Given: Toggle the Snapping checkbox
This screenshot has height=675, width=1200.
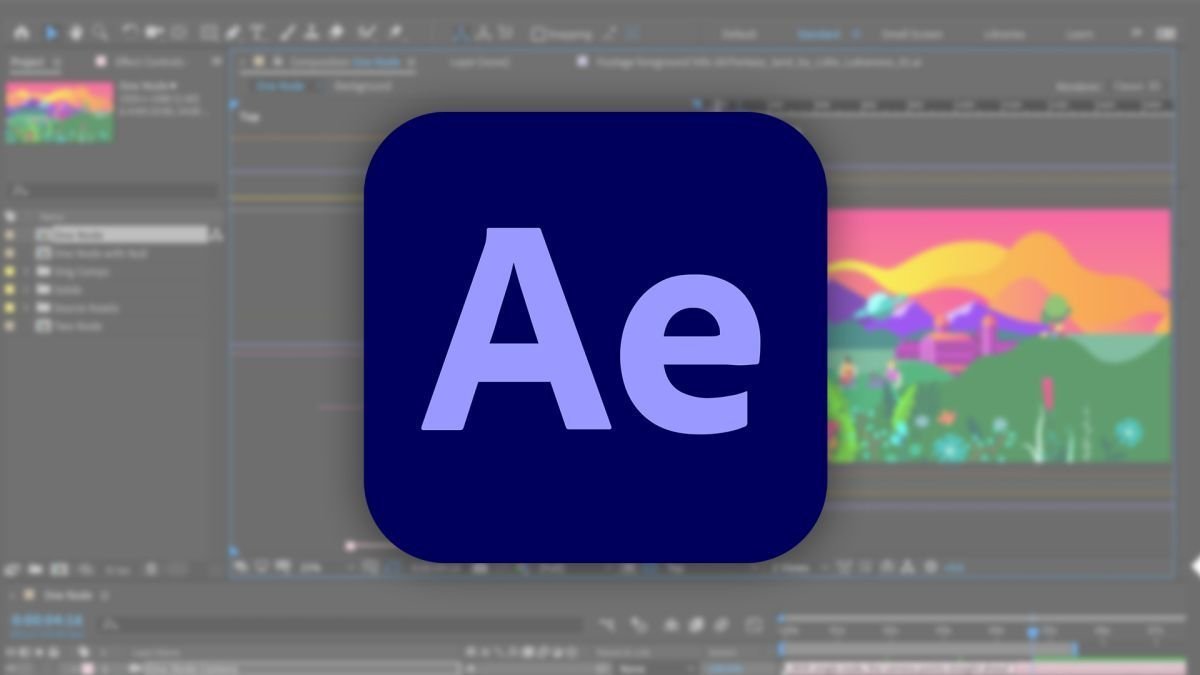Looking at the screenshot, I should click(538, 34).
